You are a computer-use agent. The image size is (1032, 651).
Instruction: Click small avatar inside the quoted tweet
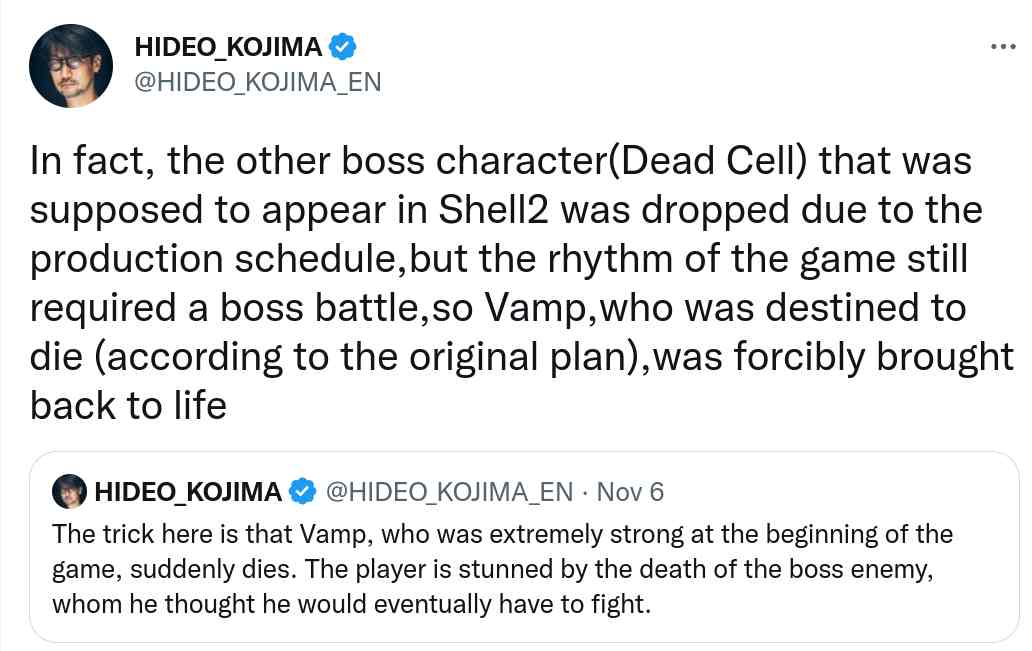pyautogui.click(x=70, y=492)
